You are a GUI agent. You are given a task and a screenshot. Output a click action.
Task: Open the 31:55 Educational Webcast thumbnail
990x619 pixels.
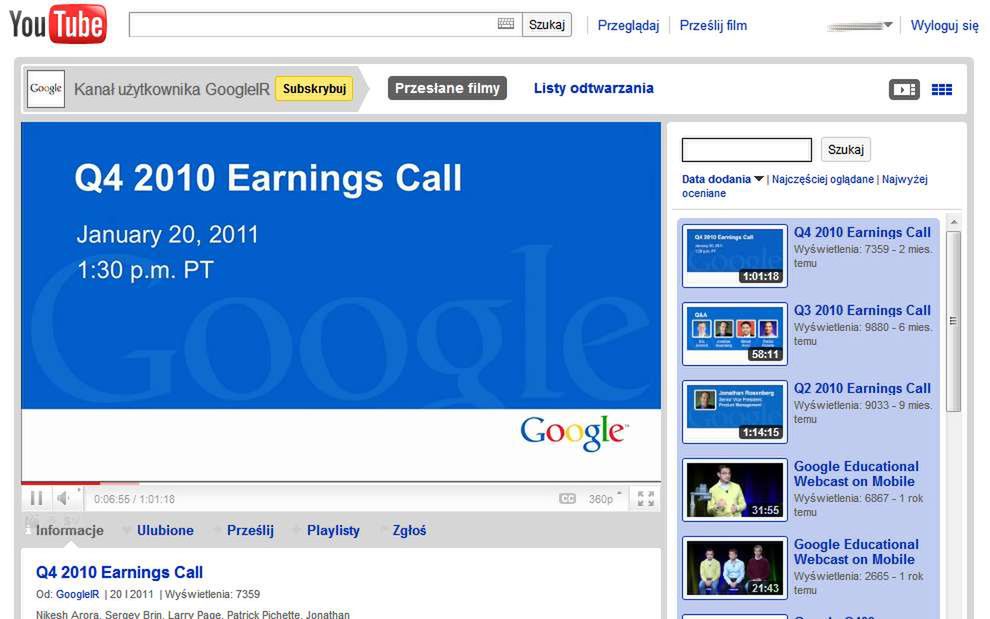click(x=735, y=490)
